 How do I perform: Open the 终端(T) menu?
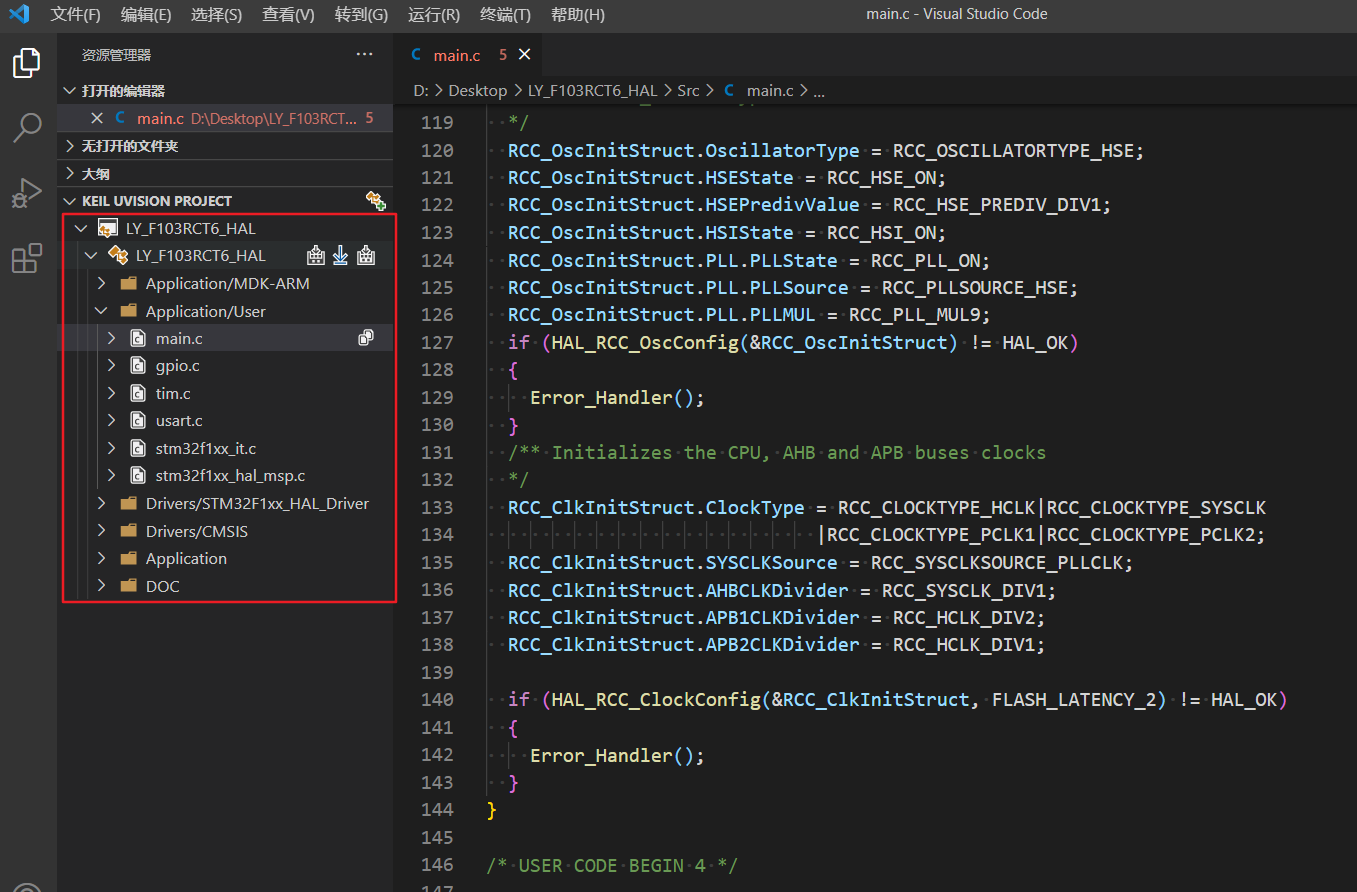coord(505,15)
